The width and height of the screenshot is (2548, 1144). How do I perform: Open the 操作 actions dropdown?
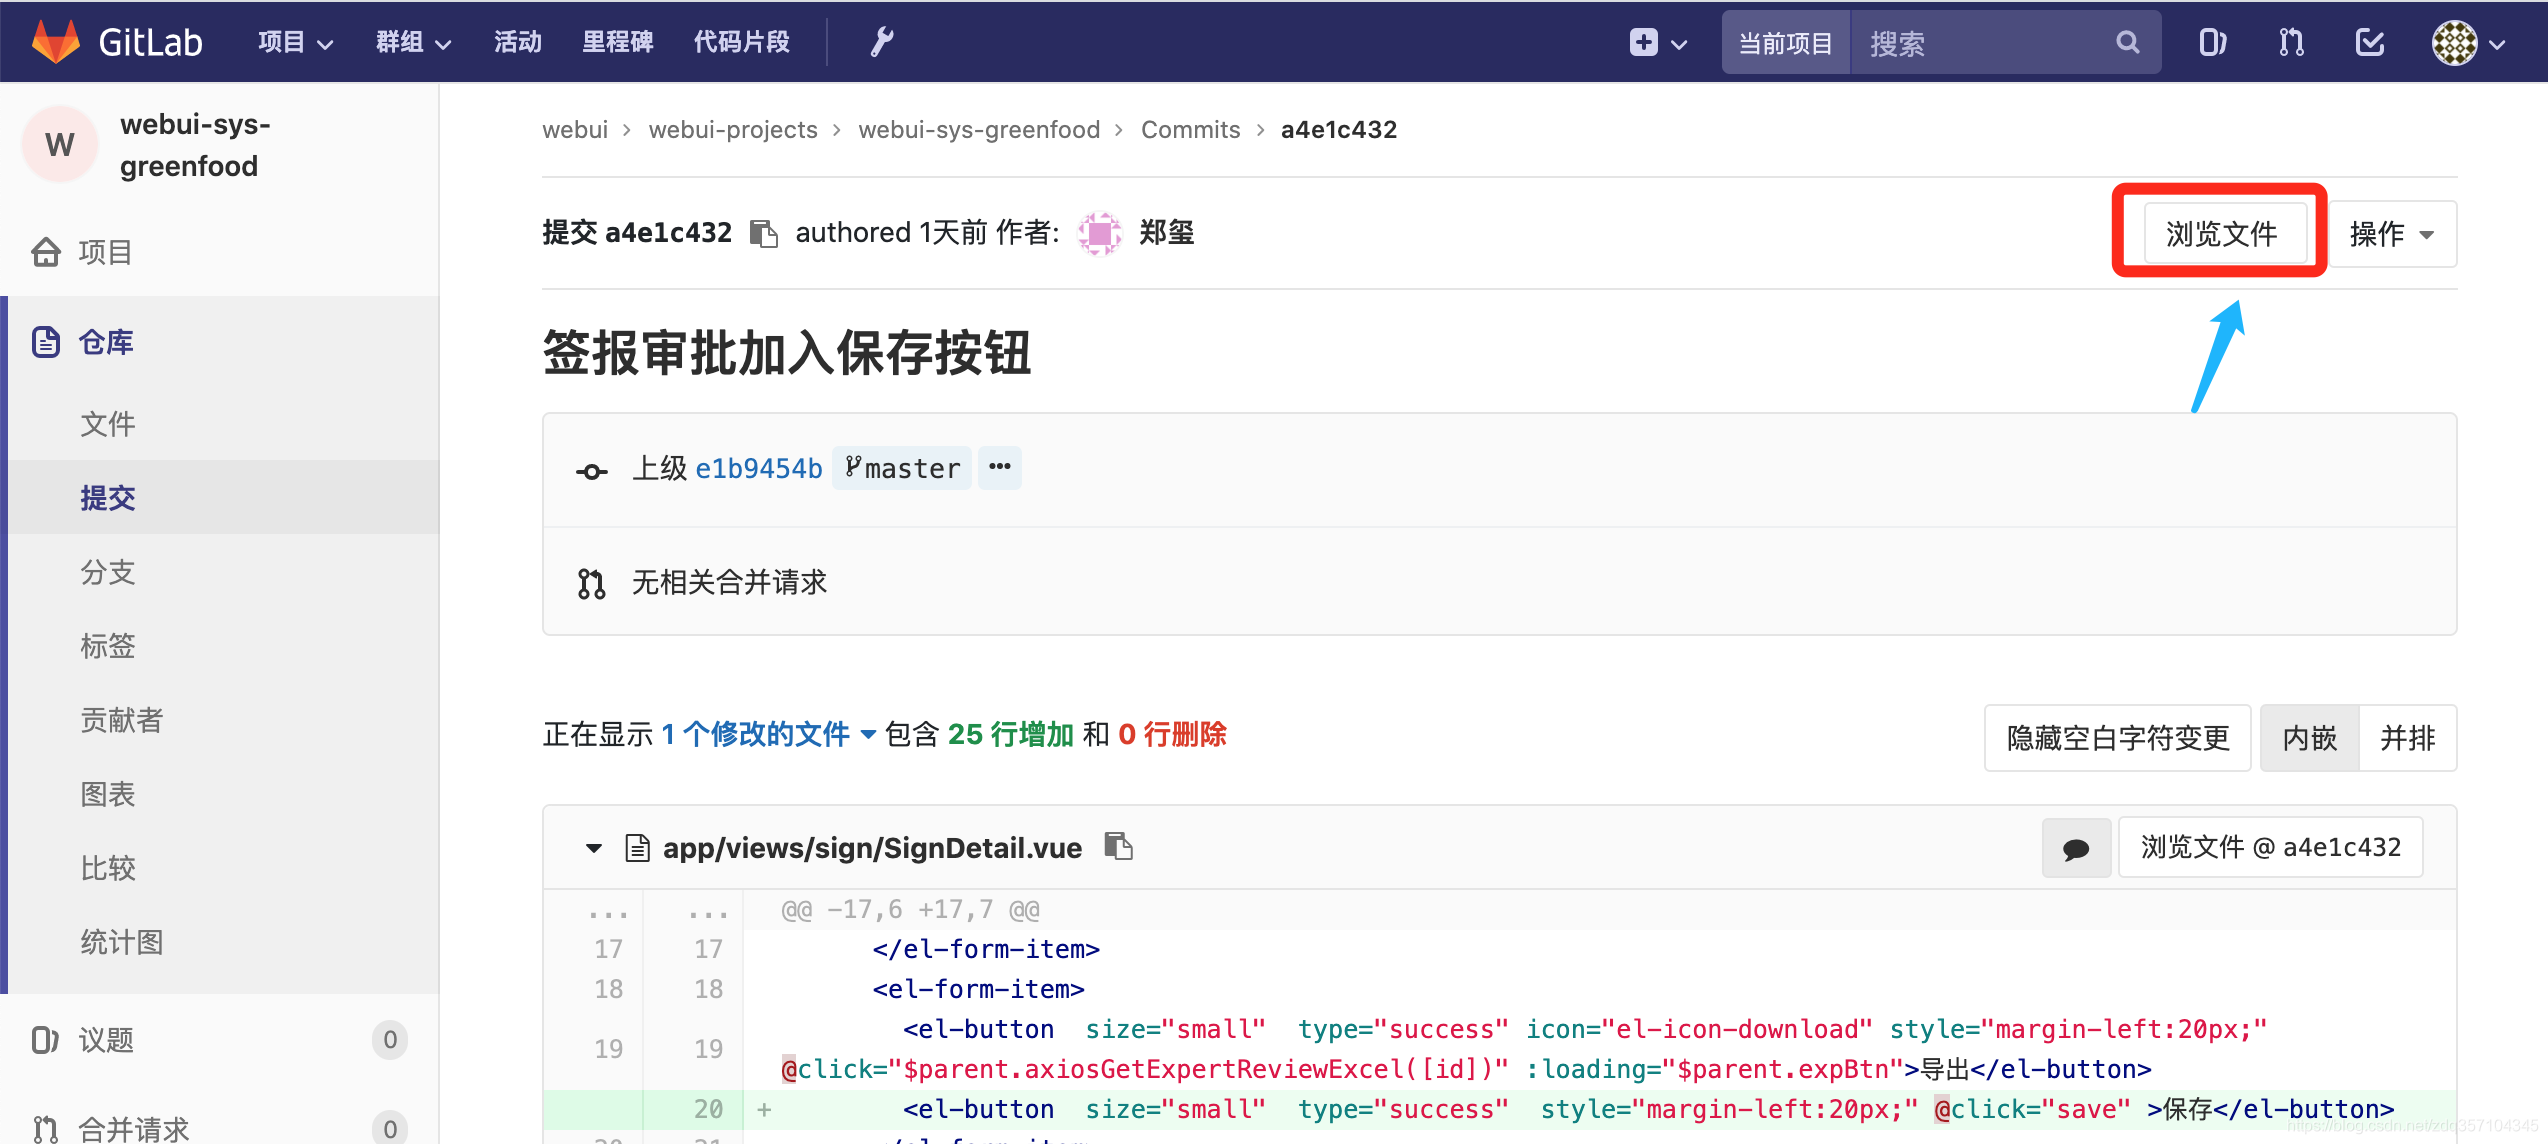[x=2391, y=234]
